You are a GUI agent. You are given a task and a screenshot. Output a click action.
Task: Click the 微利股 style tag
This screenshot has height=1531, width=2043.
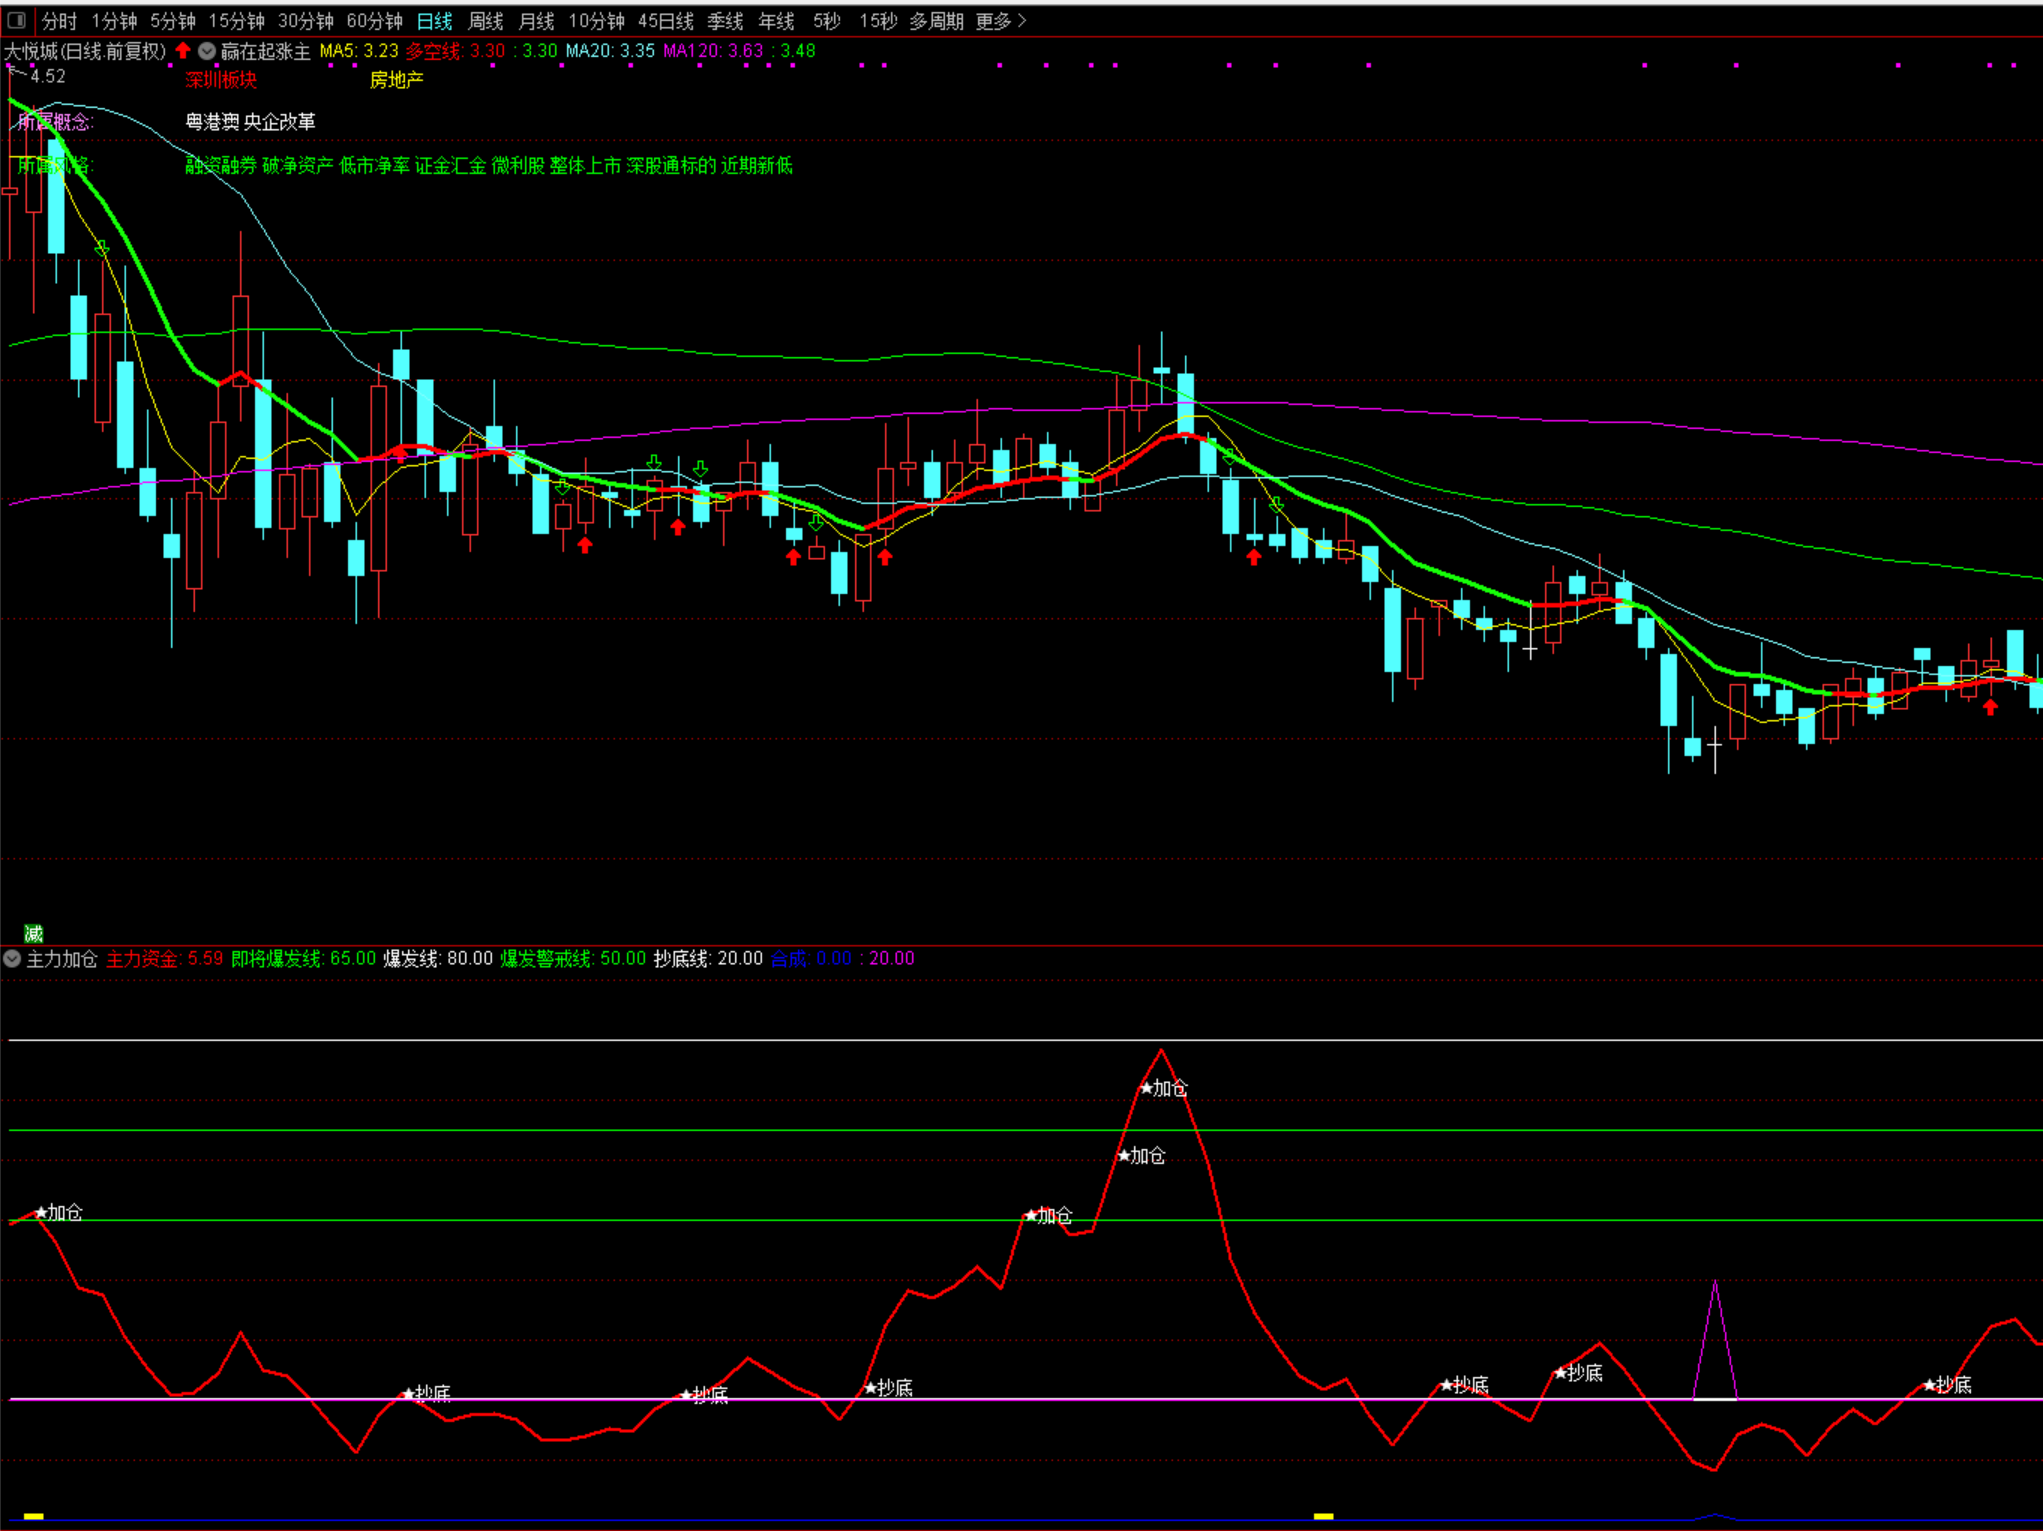(518, 165)
